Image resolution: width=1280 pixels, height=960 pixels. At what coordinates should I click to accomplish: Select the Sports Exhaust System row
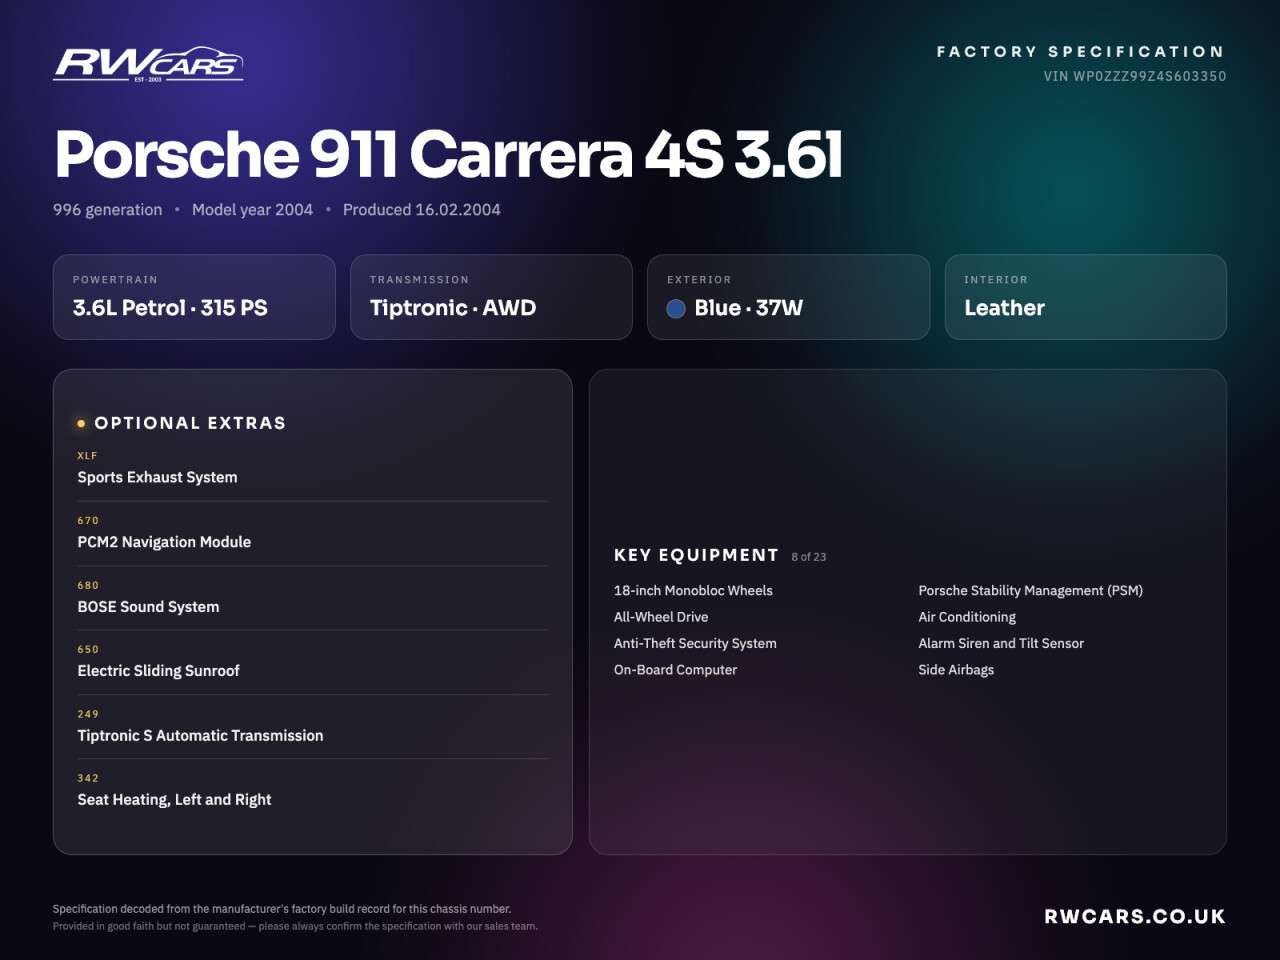click(312, 468)
